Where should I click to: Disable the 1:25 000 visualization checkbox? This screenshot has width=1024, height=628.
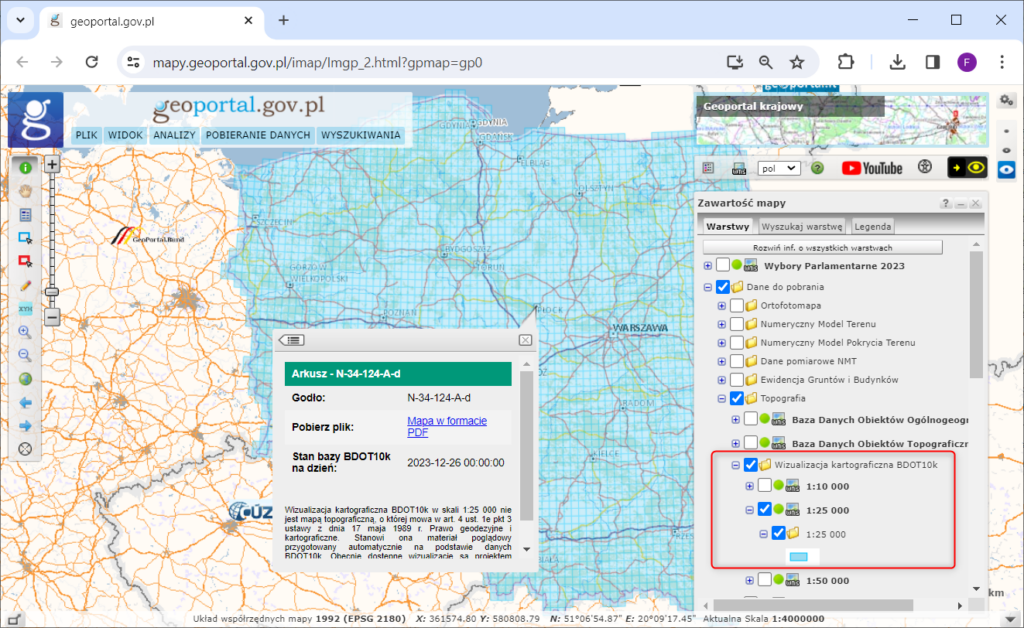click(763, 509)
